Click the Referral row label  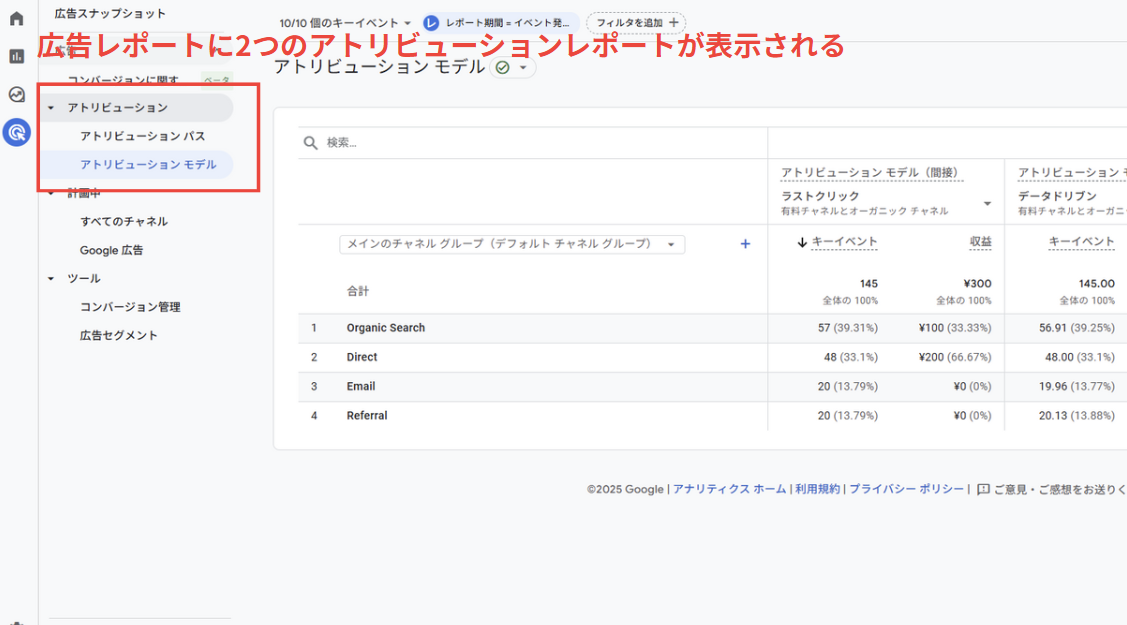click(x=367, y=416)
